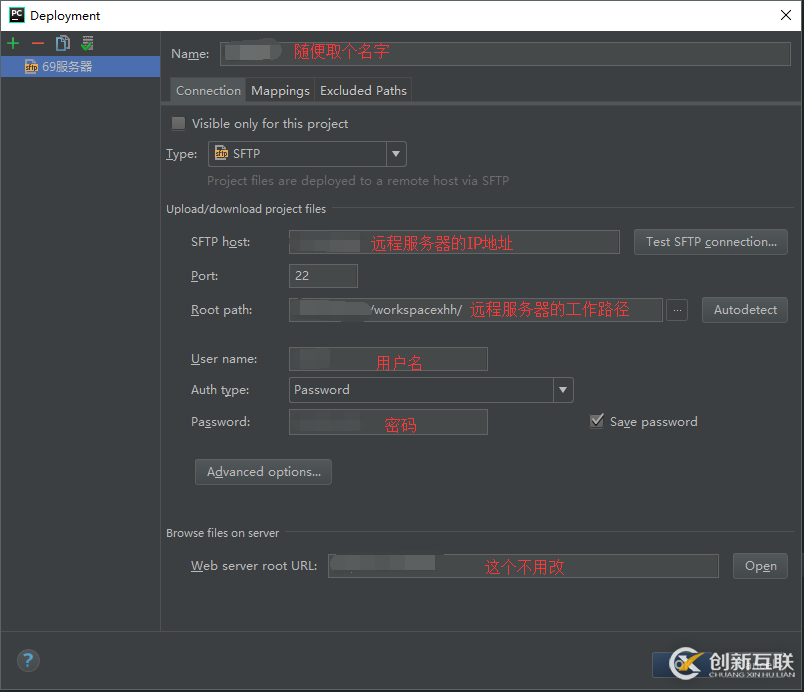This screenshot has height=692, width=804.
Task: Click the PyCharm icon in title bar
Action: click(x=17, y=15)
